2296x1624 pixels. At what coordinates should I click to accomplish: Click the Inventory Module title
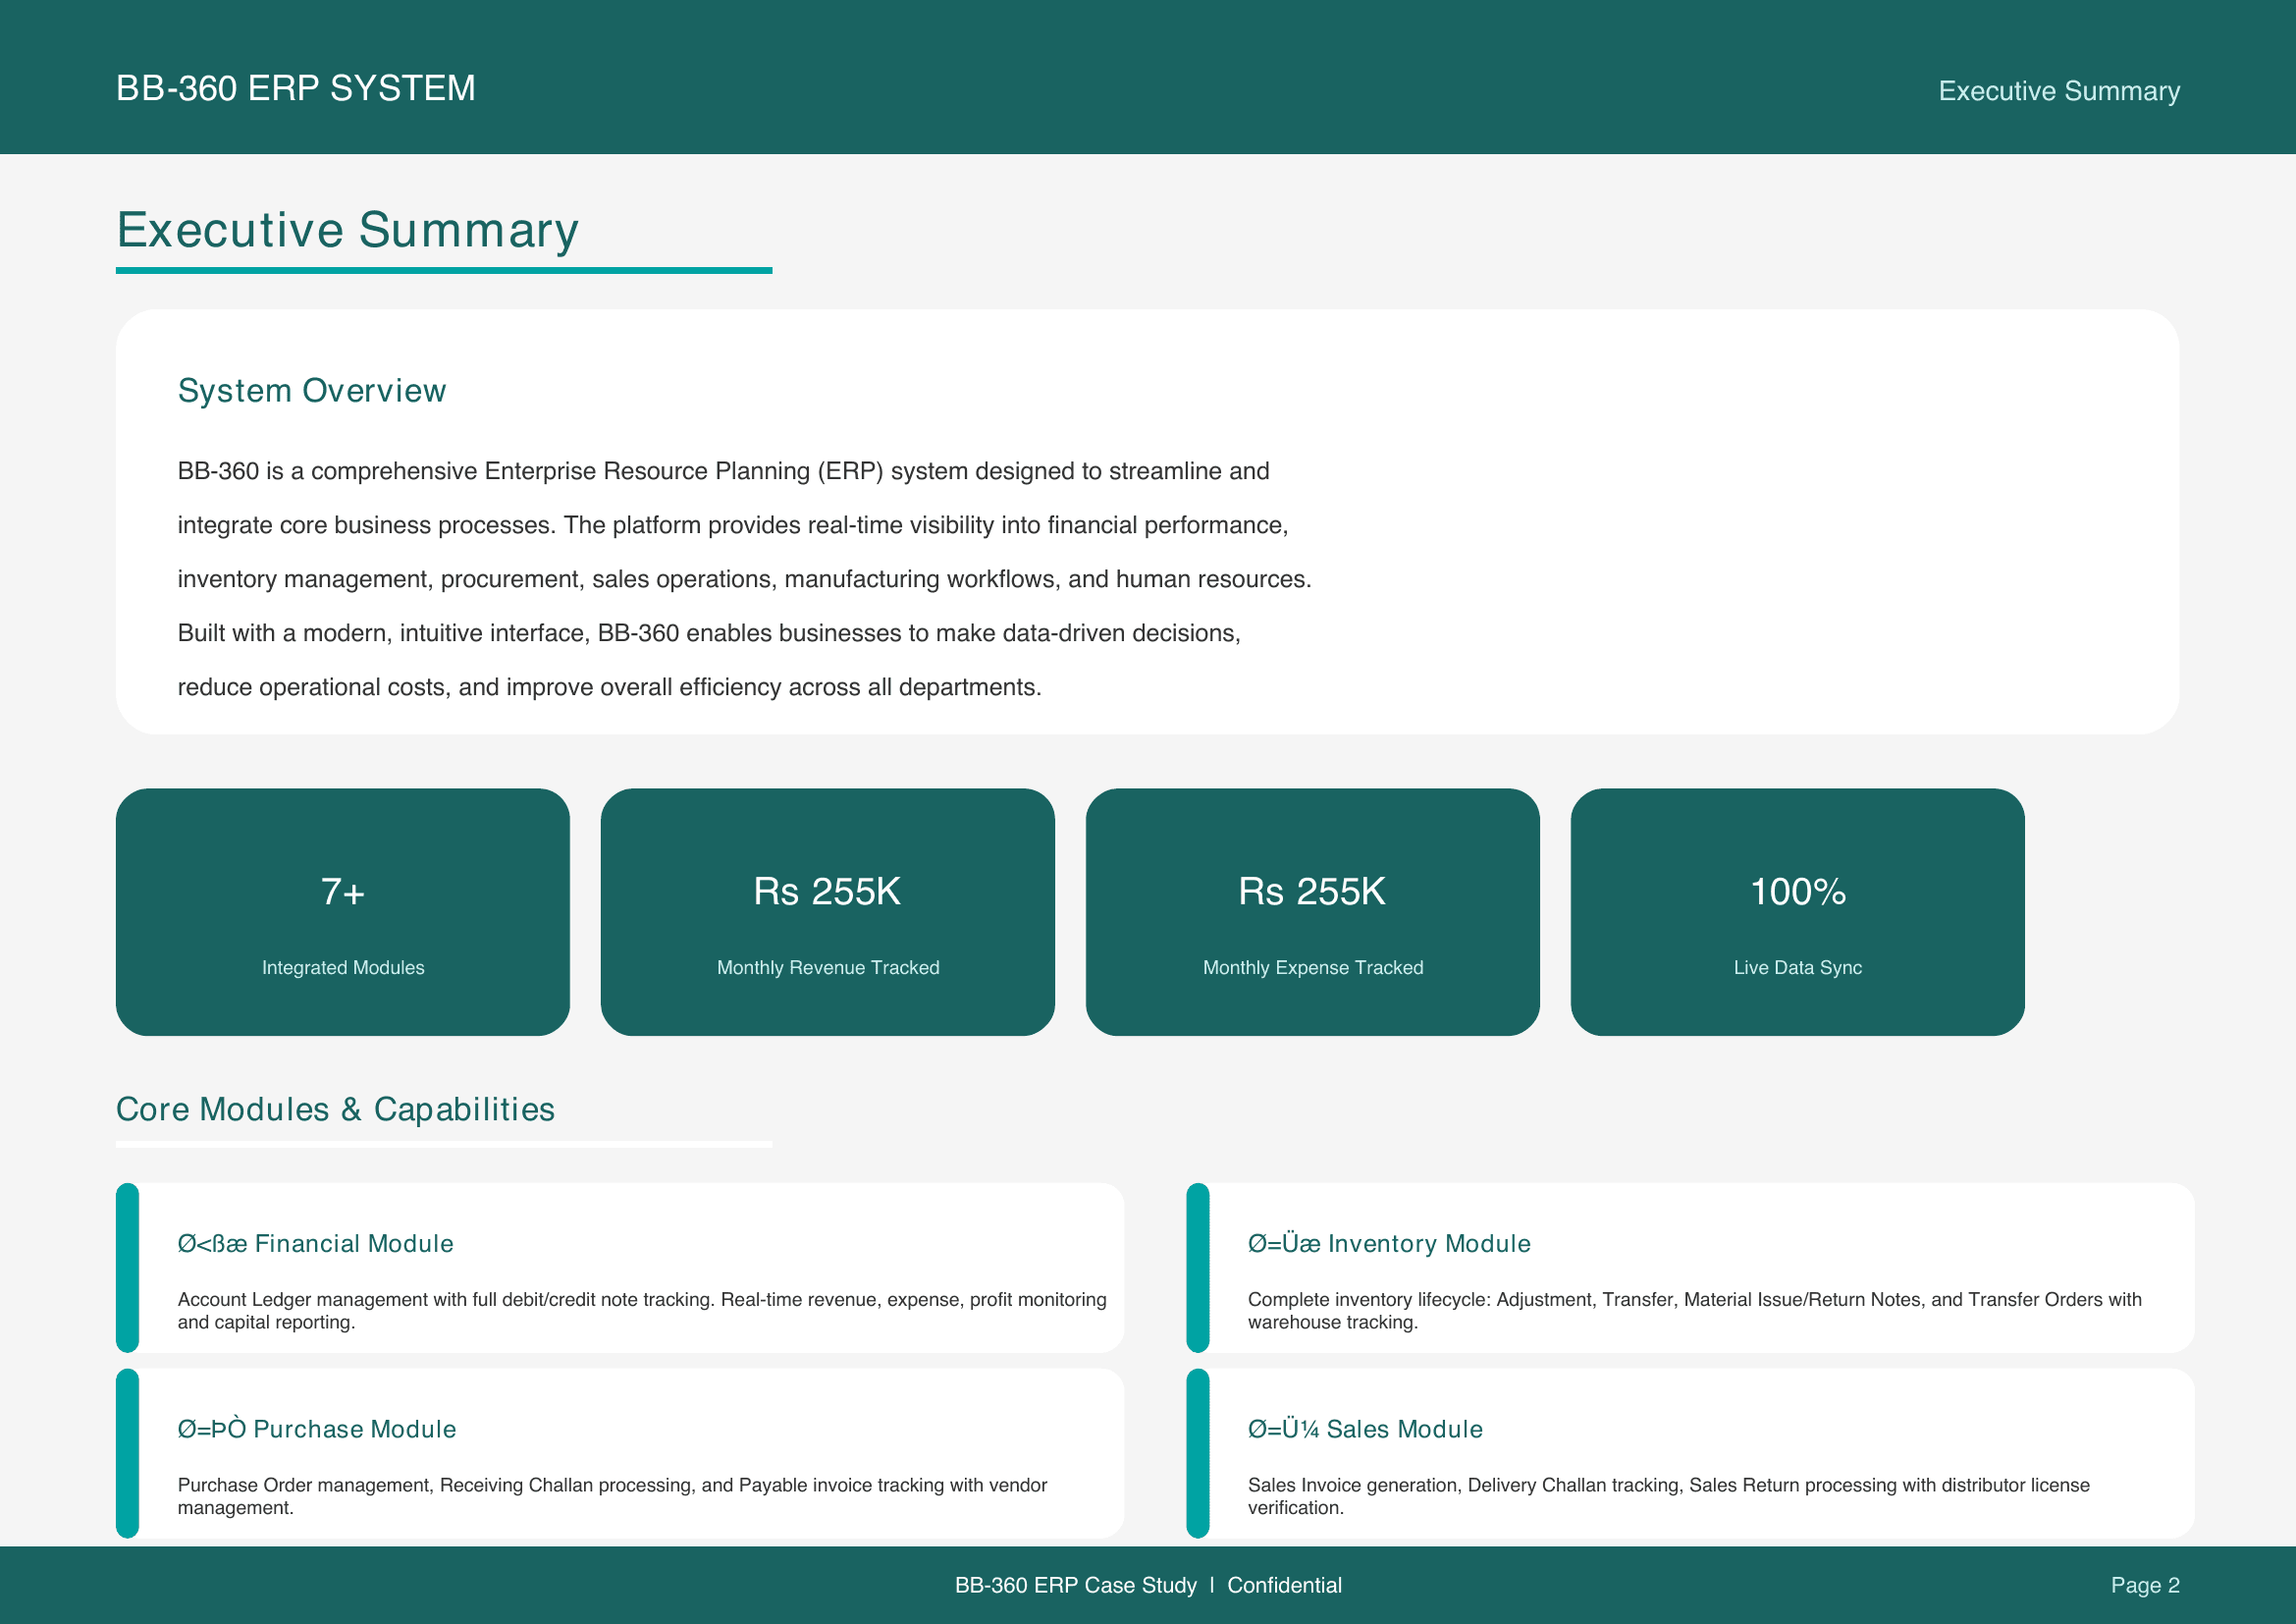click(1389, 1243)
